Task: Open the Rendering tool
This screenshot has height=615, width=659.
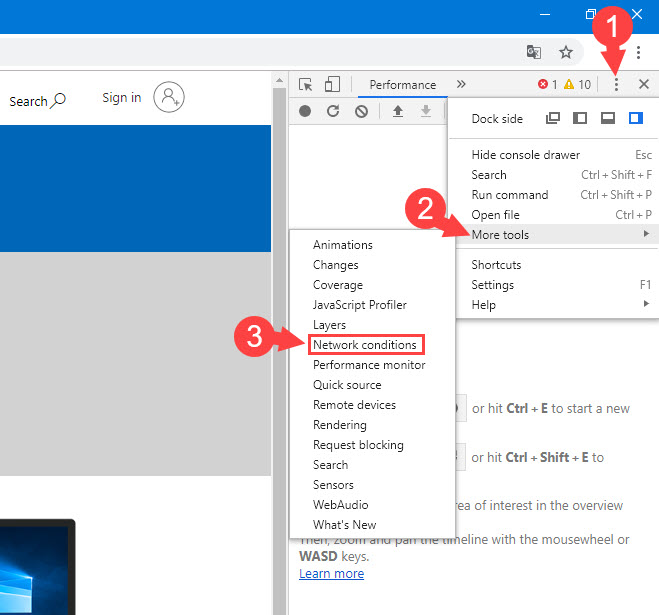Action: [x=372, y=425]
